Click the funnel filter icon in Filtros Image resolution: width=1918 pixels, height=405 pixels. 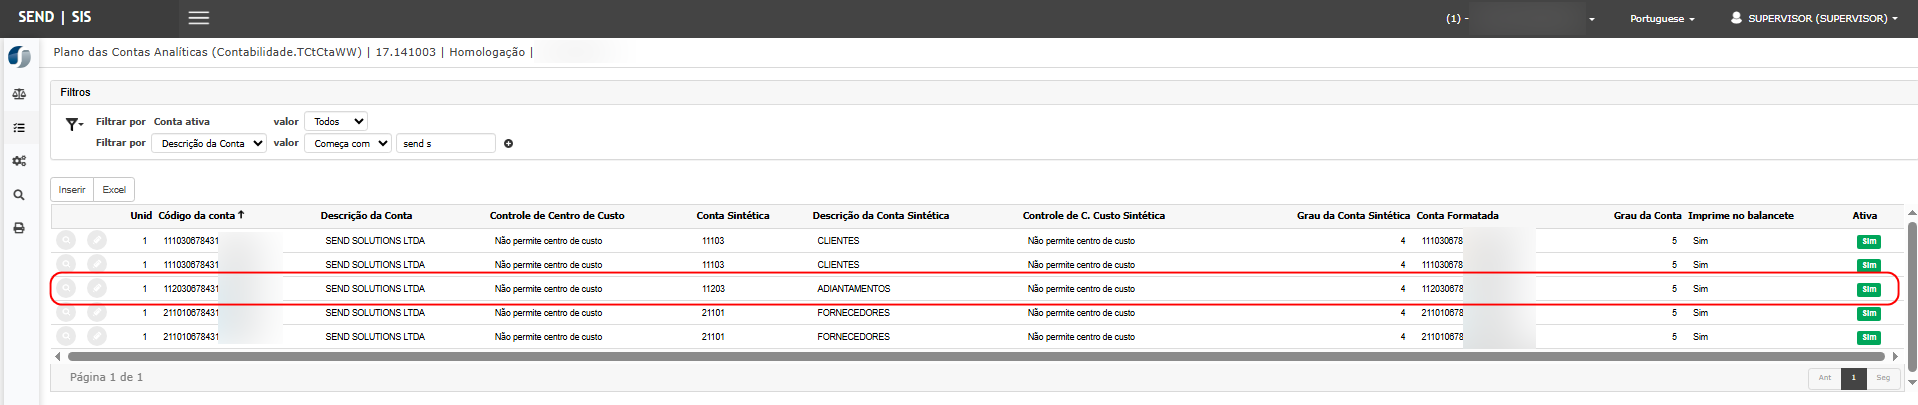point(73,124)
